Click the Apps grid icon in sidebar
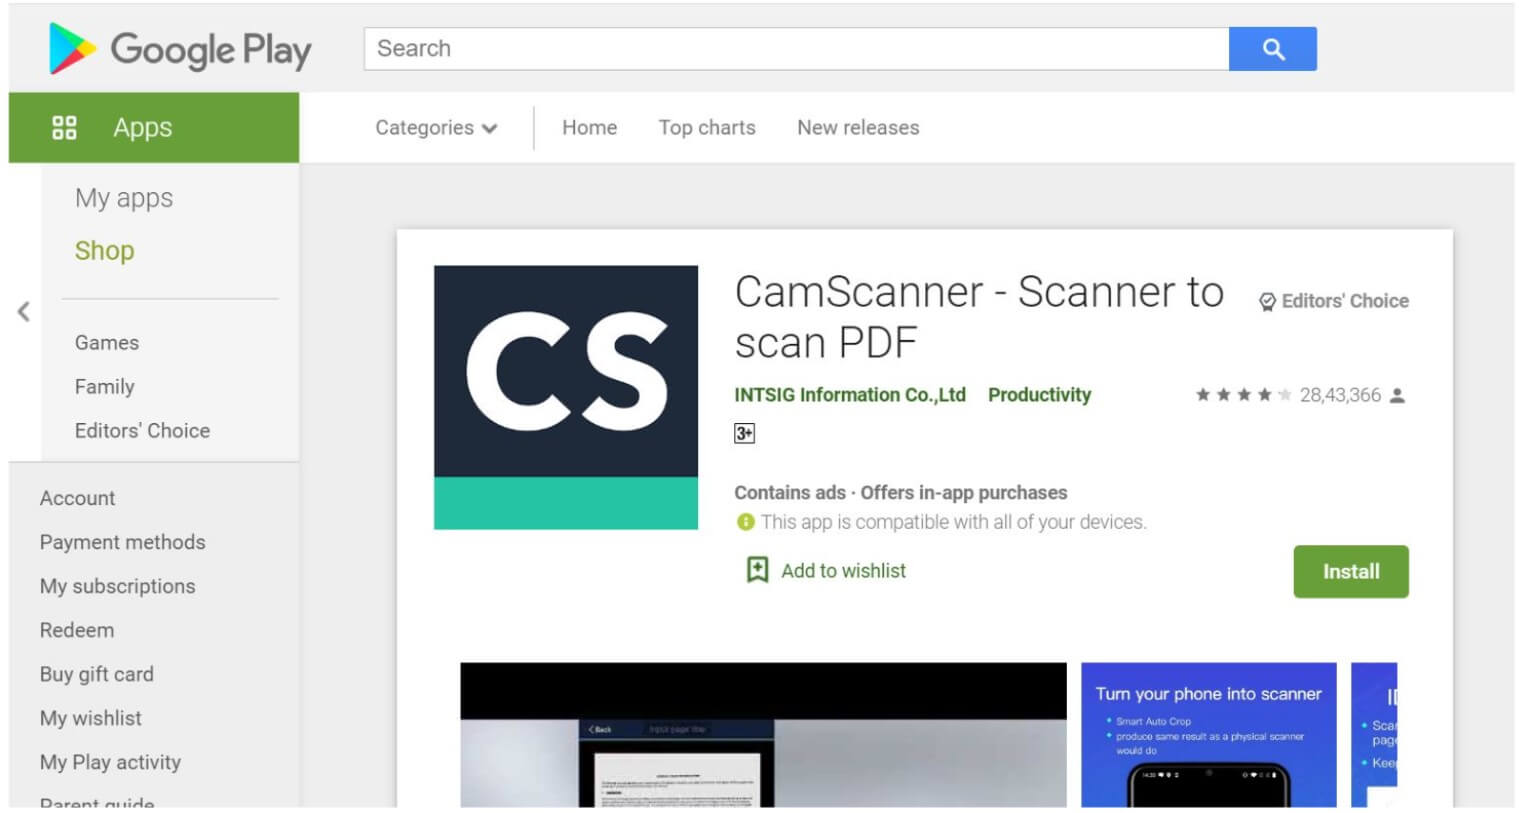The height and width of the screenshot is (813, 1519). click(65, 127)
